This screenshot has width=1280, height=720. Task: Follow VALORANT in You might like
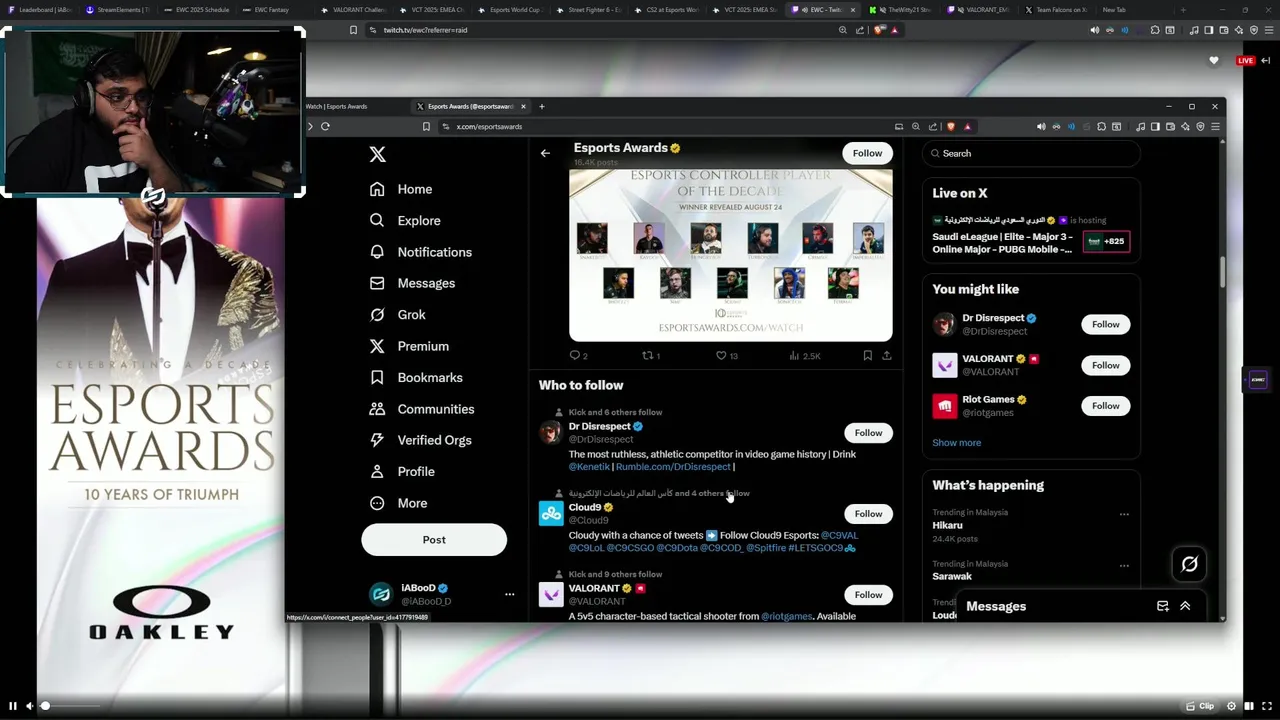(x=1106, y=365)
